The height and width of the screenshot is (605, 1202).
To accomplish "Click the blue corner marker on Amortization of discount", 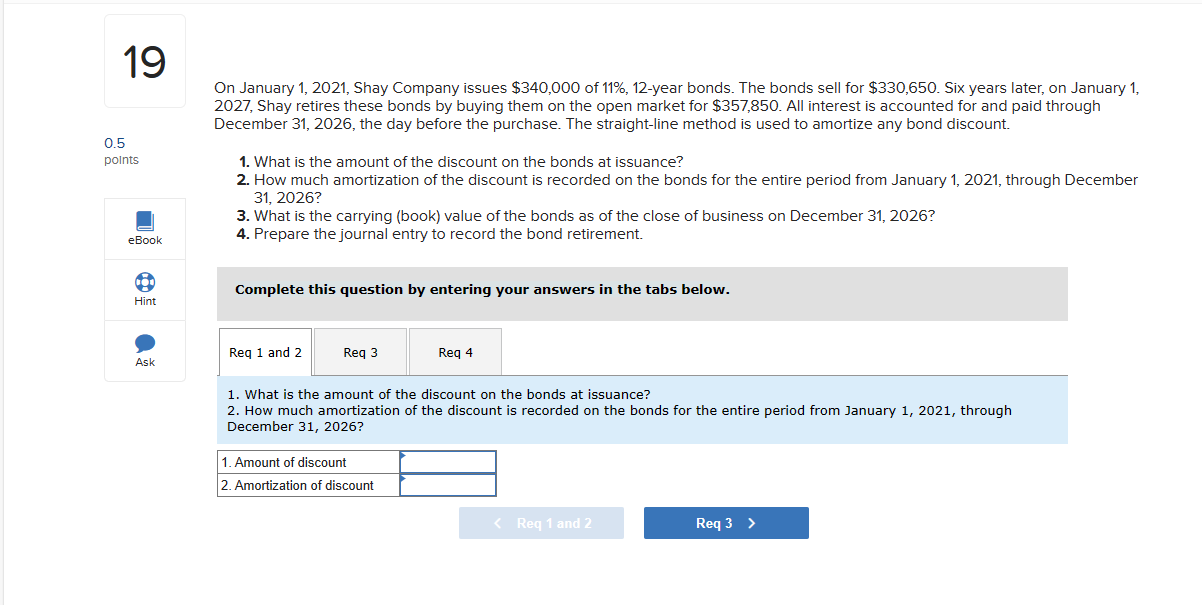I will pos(403,479).
